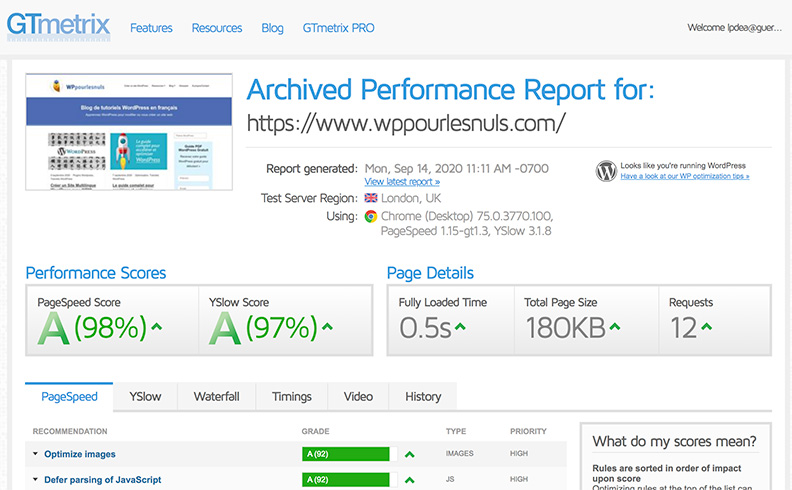Click Performance Scores heading

95,273
